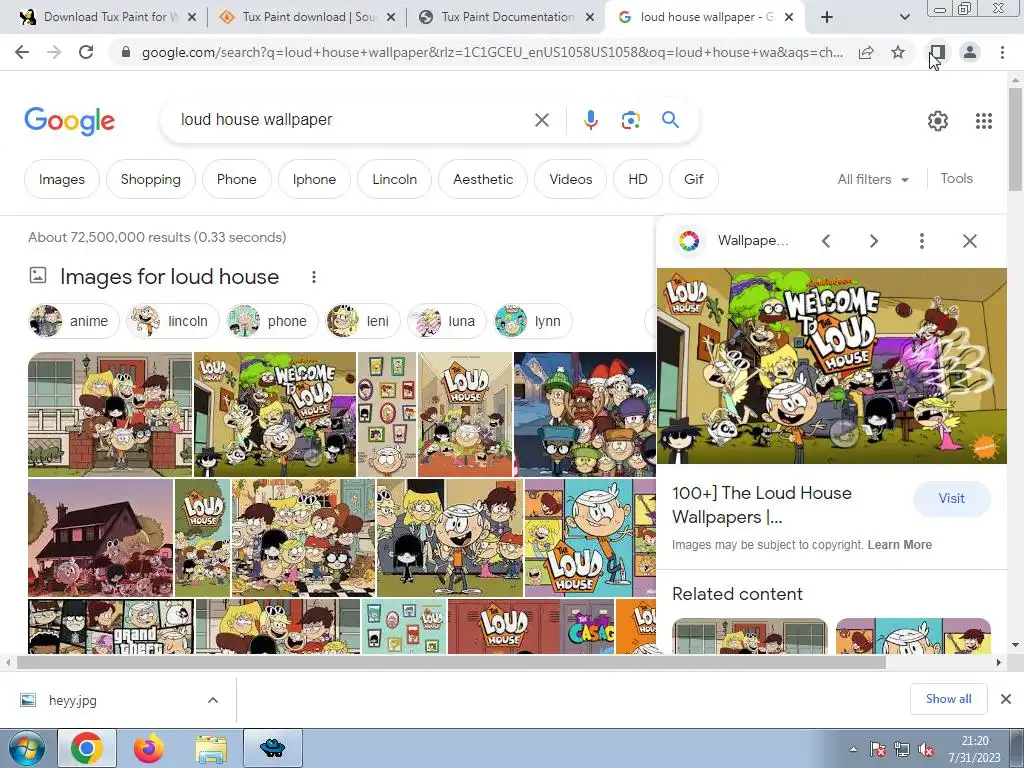Viewport: 1024px width, 768px height.
Task: Open the Learn More copyright link
Action: (x=899, y=545)
